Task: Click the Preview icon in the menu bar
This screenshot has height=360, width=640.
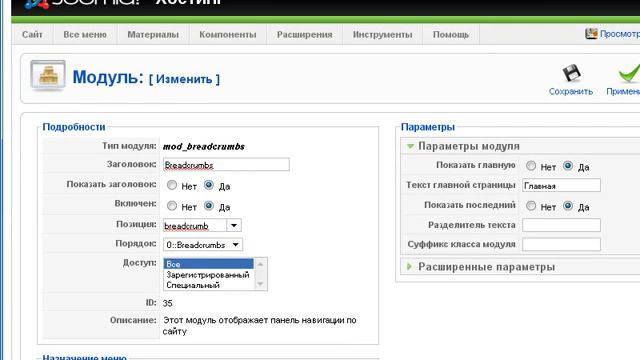Action: [x=591, y=34]
